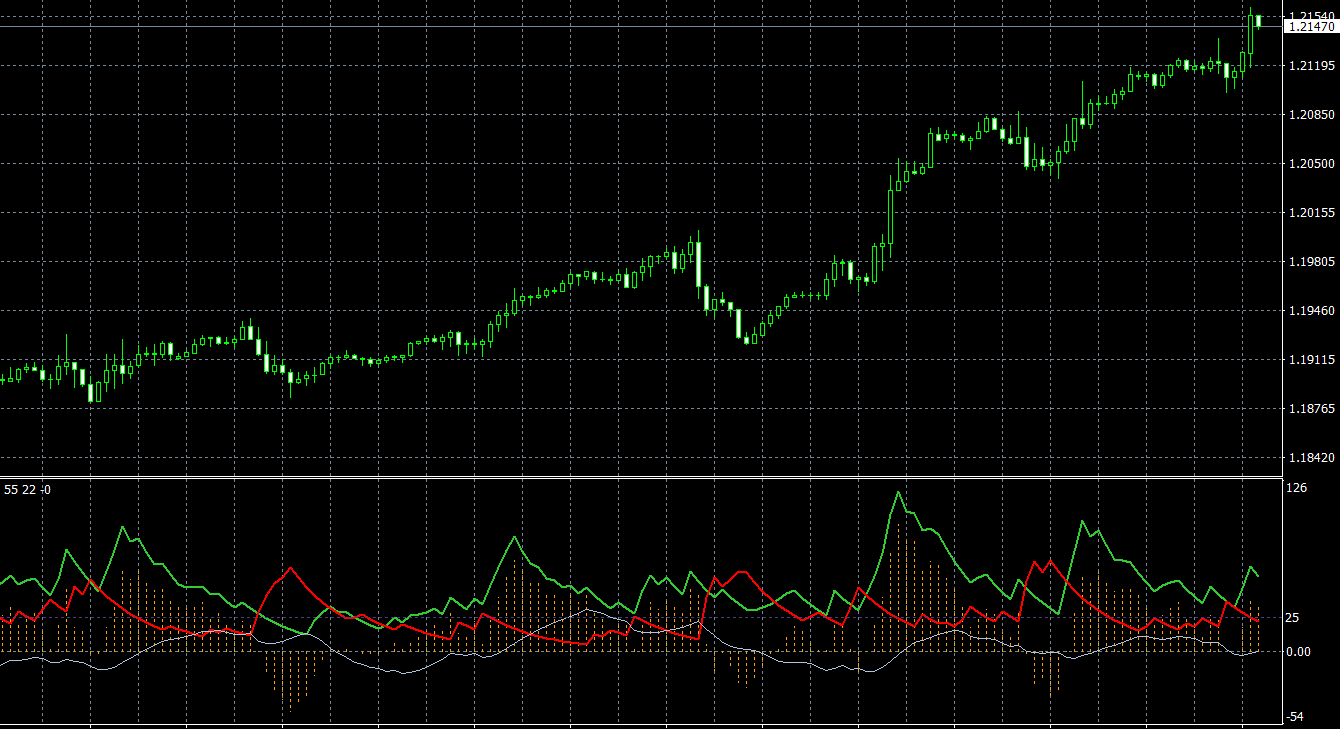This screenshot has width=1340, height=729.
Task: Select the 1.19115 price scale value
Action: point(1311,360)
